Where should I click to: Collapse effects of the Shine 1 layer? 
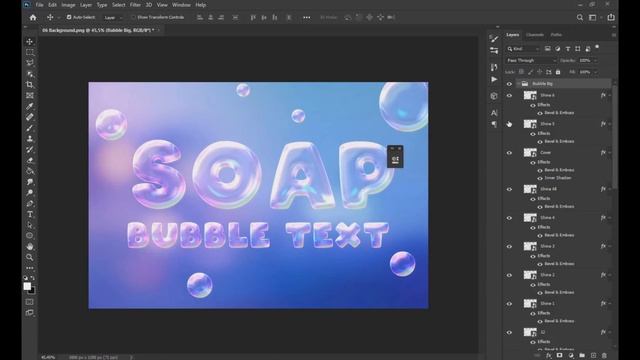[609, 304]
